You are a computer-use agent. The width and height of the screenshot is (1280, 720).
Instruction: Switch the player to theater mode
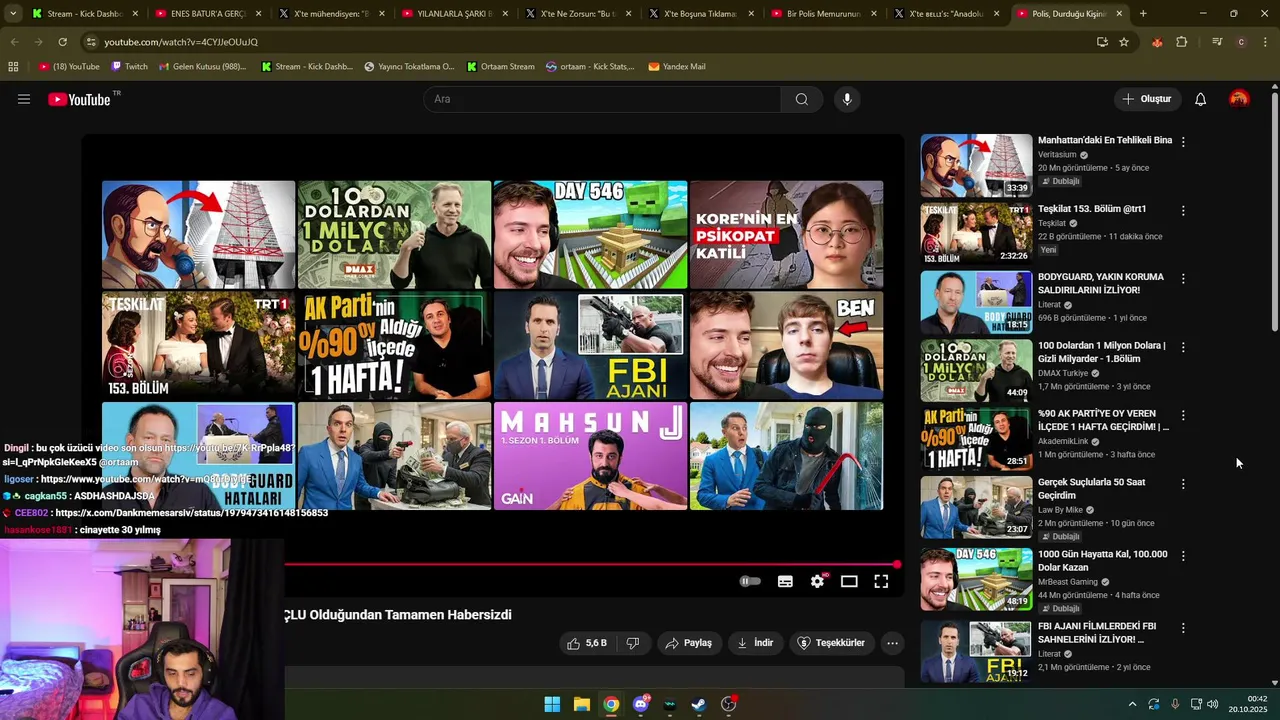tap(849, 581)
